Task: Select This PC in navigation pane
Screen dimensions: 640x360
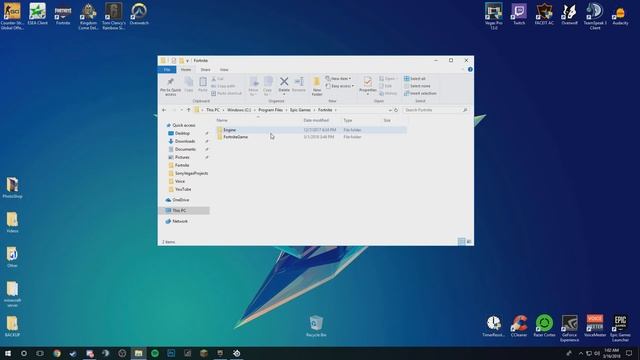Action: click(x=179, y=211)
